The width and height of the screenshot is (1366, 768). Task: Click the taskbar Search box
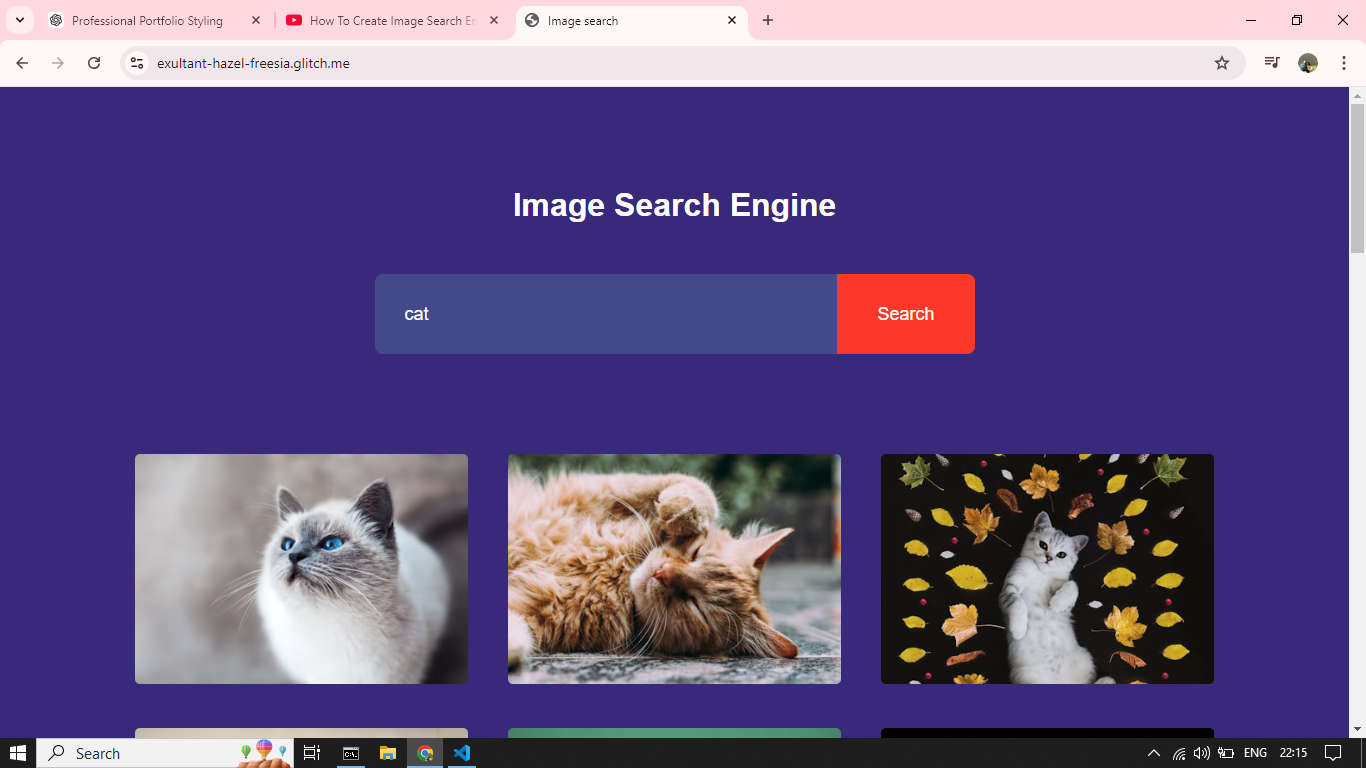[x=165, y=753]
